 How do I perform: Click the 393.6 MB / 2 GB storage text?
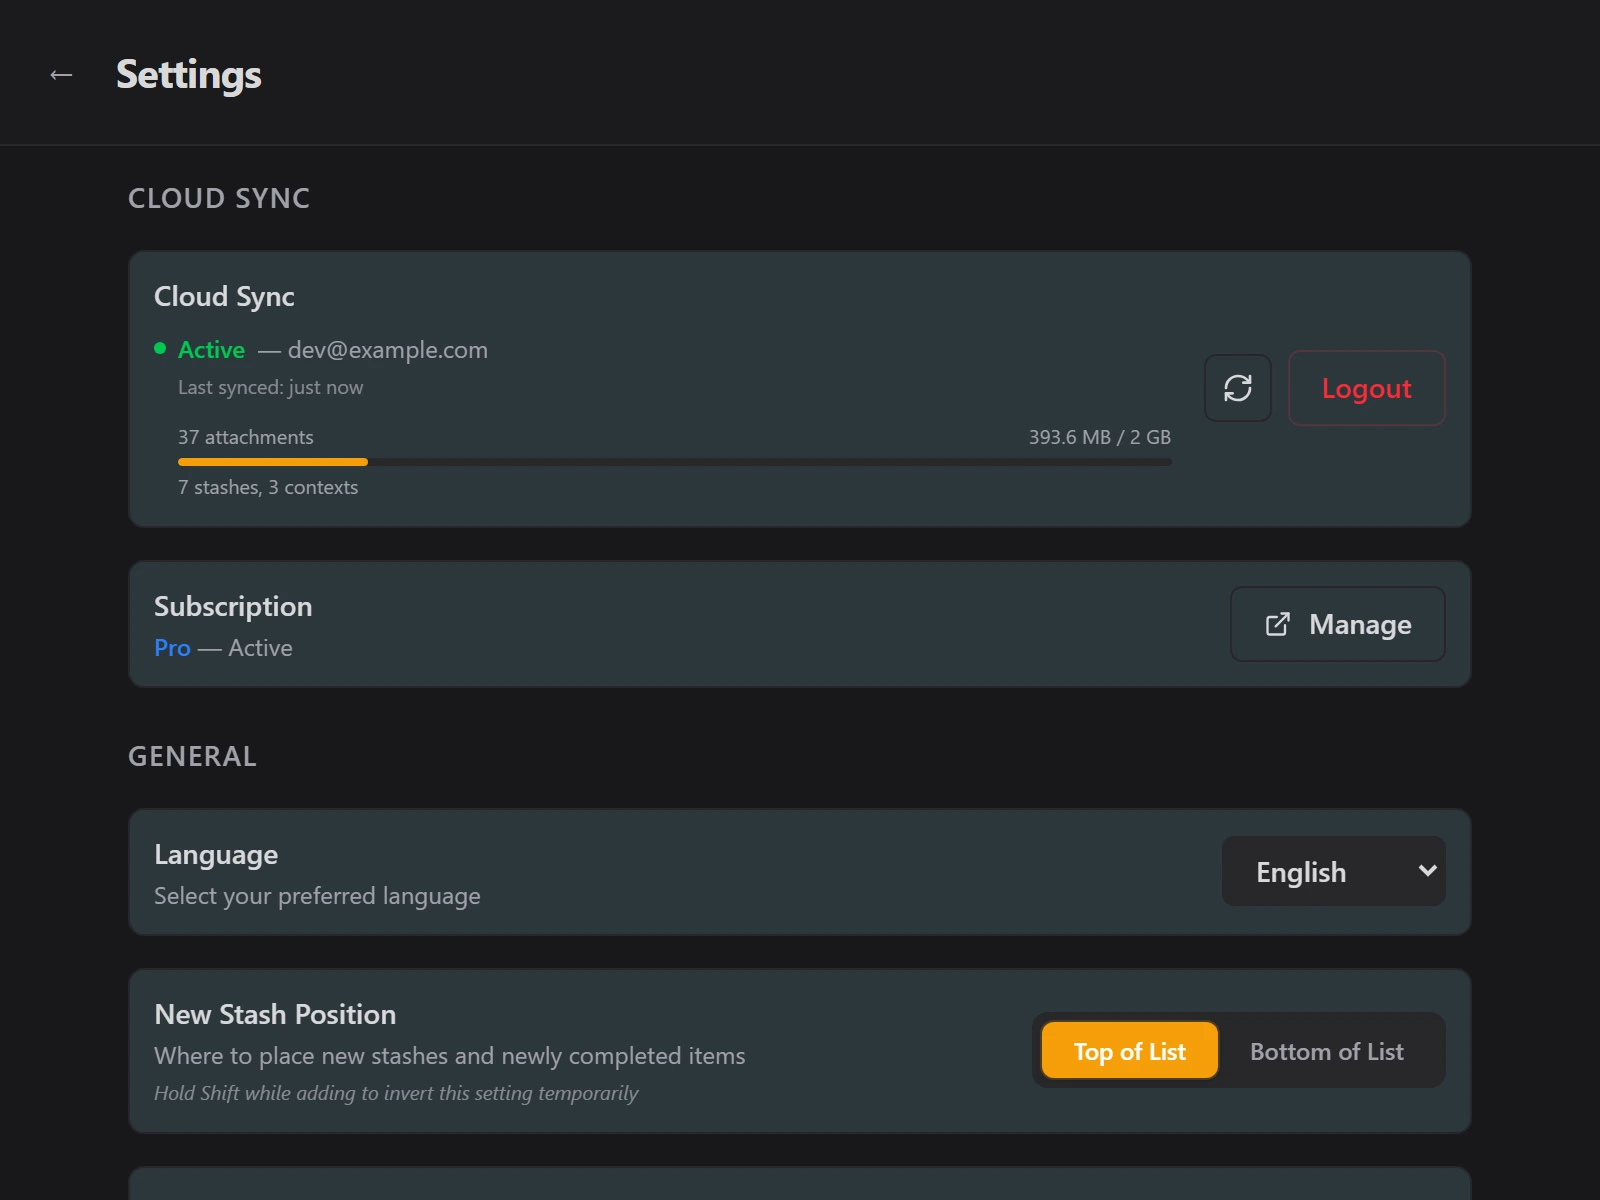point(1100,437)
